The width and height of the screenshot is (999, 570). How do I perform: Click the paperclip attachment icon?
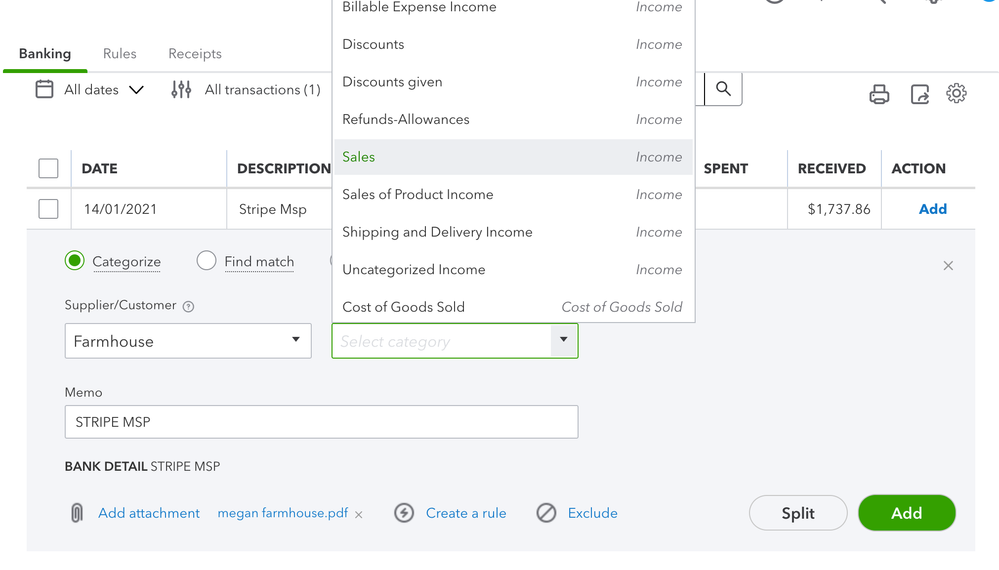pyautogui.click(x=76, y=513)
